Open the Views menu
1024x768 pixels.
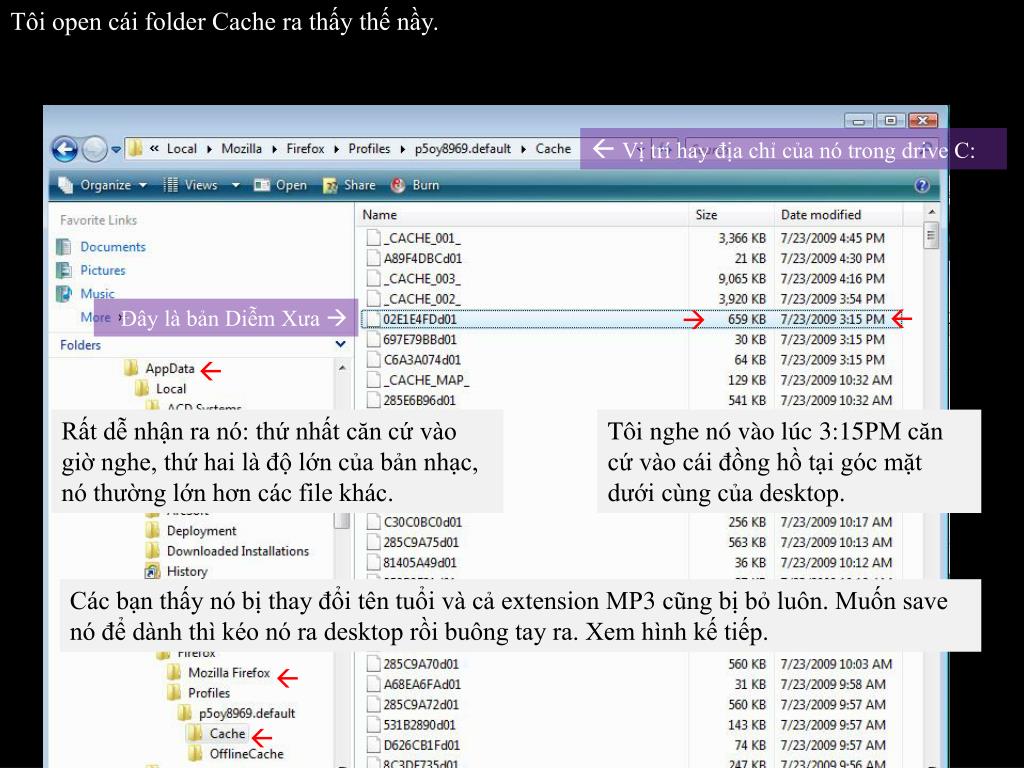pyautogui.click(x=191, y=185)
